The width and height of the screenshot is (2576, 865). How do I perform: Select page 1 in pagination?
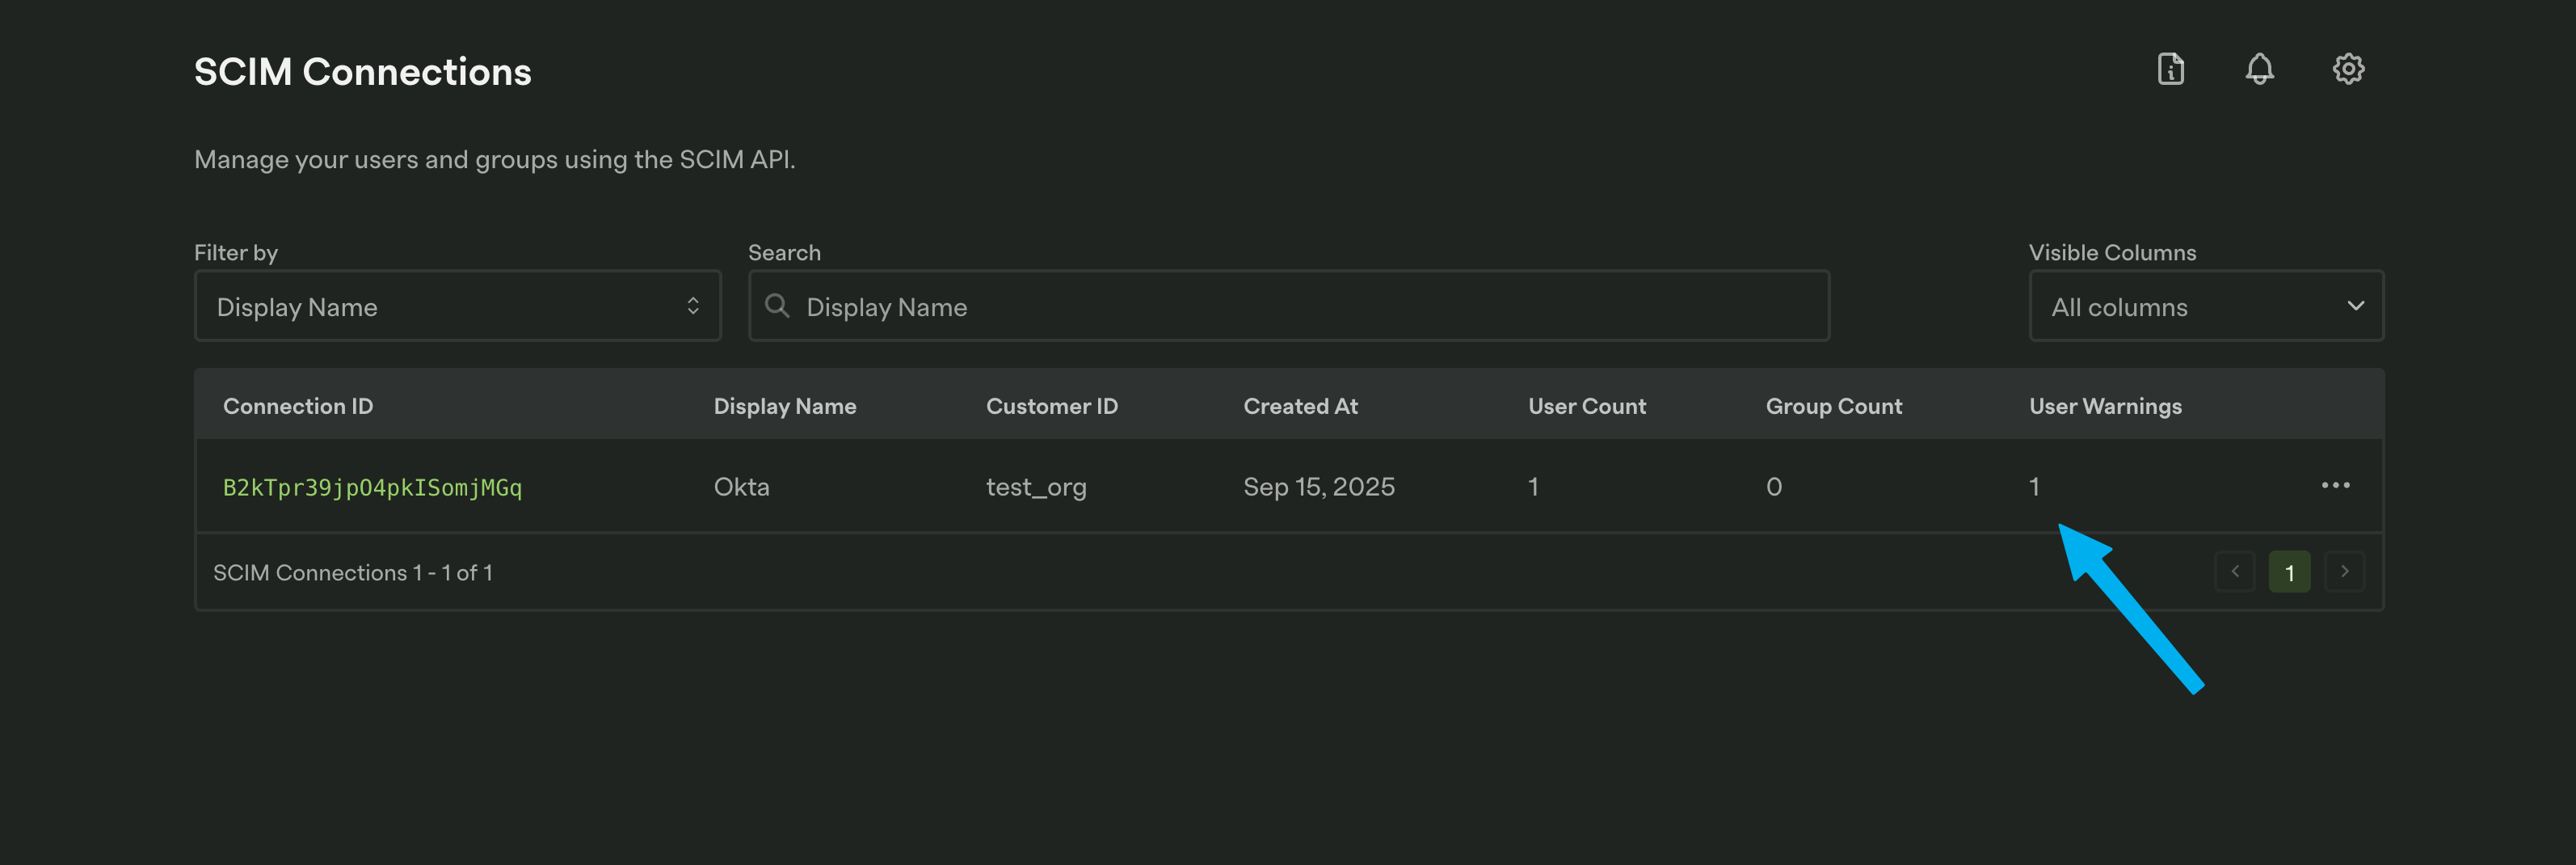(2290, 571)
